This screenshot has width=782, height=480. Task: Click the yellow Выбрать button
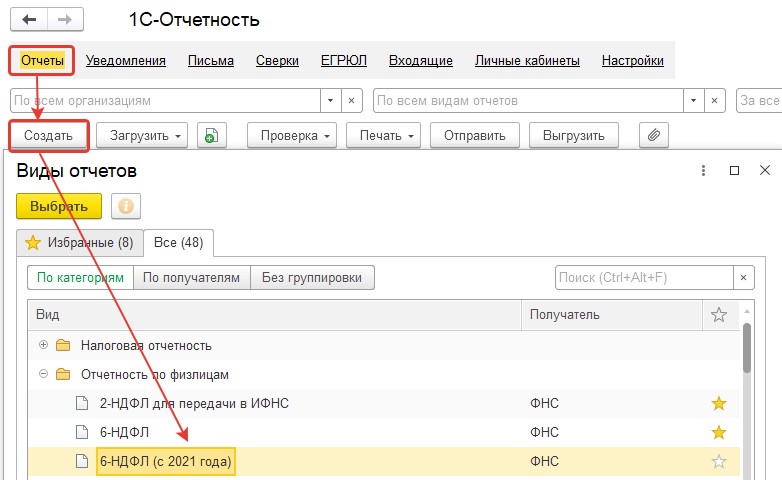[x=59, y=207]
